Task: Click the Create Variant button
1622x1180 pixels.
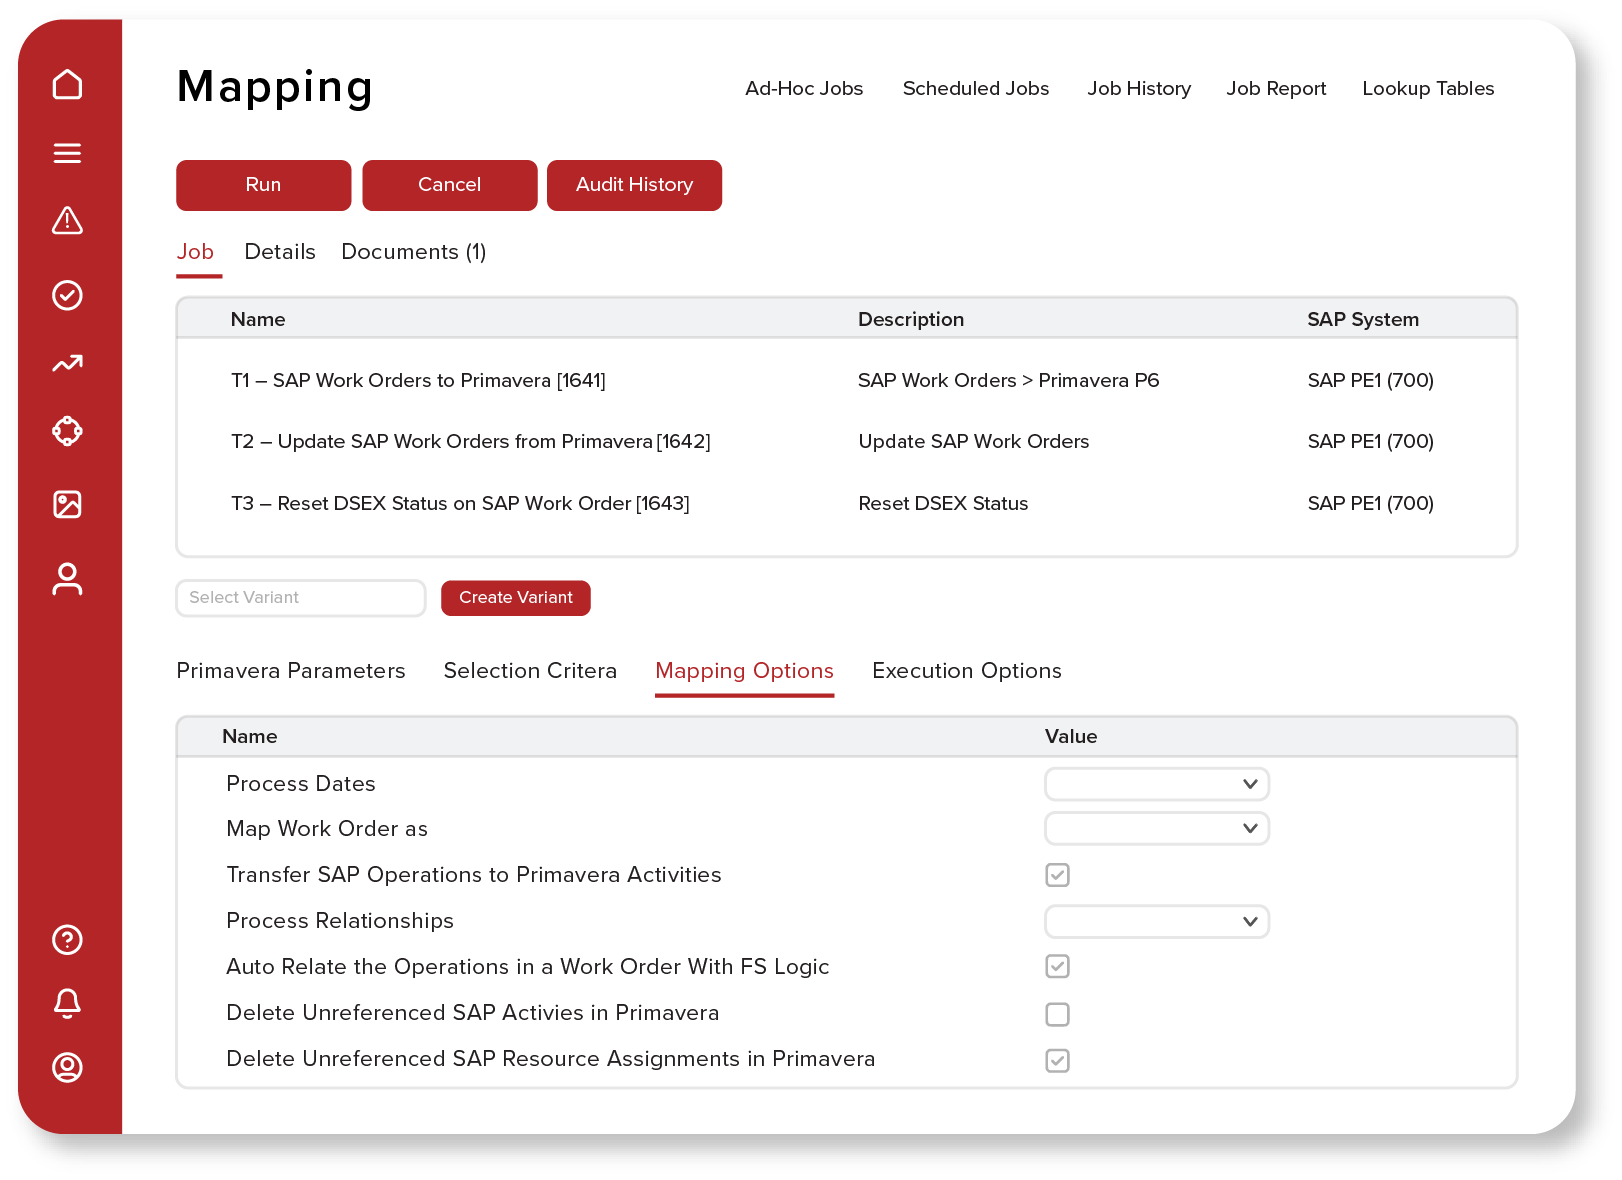Action: 516,598
